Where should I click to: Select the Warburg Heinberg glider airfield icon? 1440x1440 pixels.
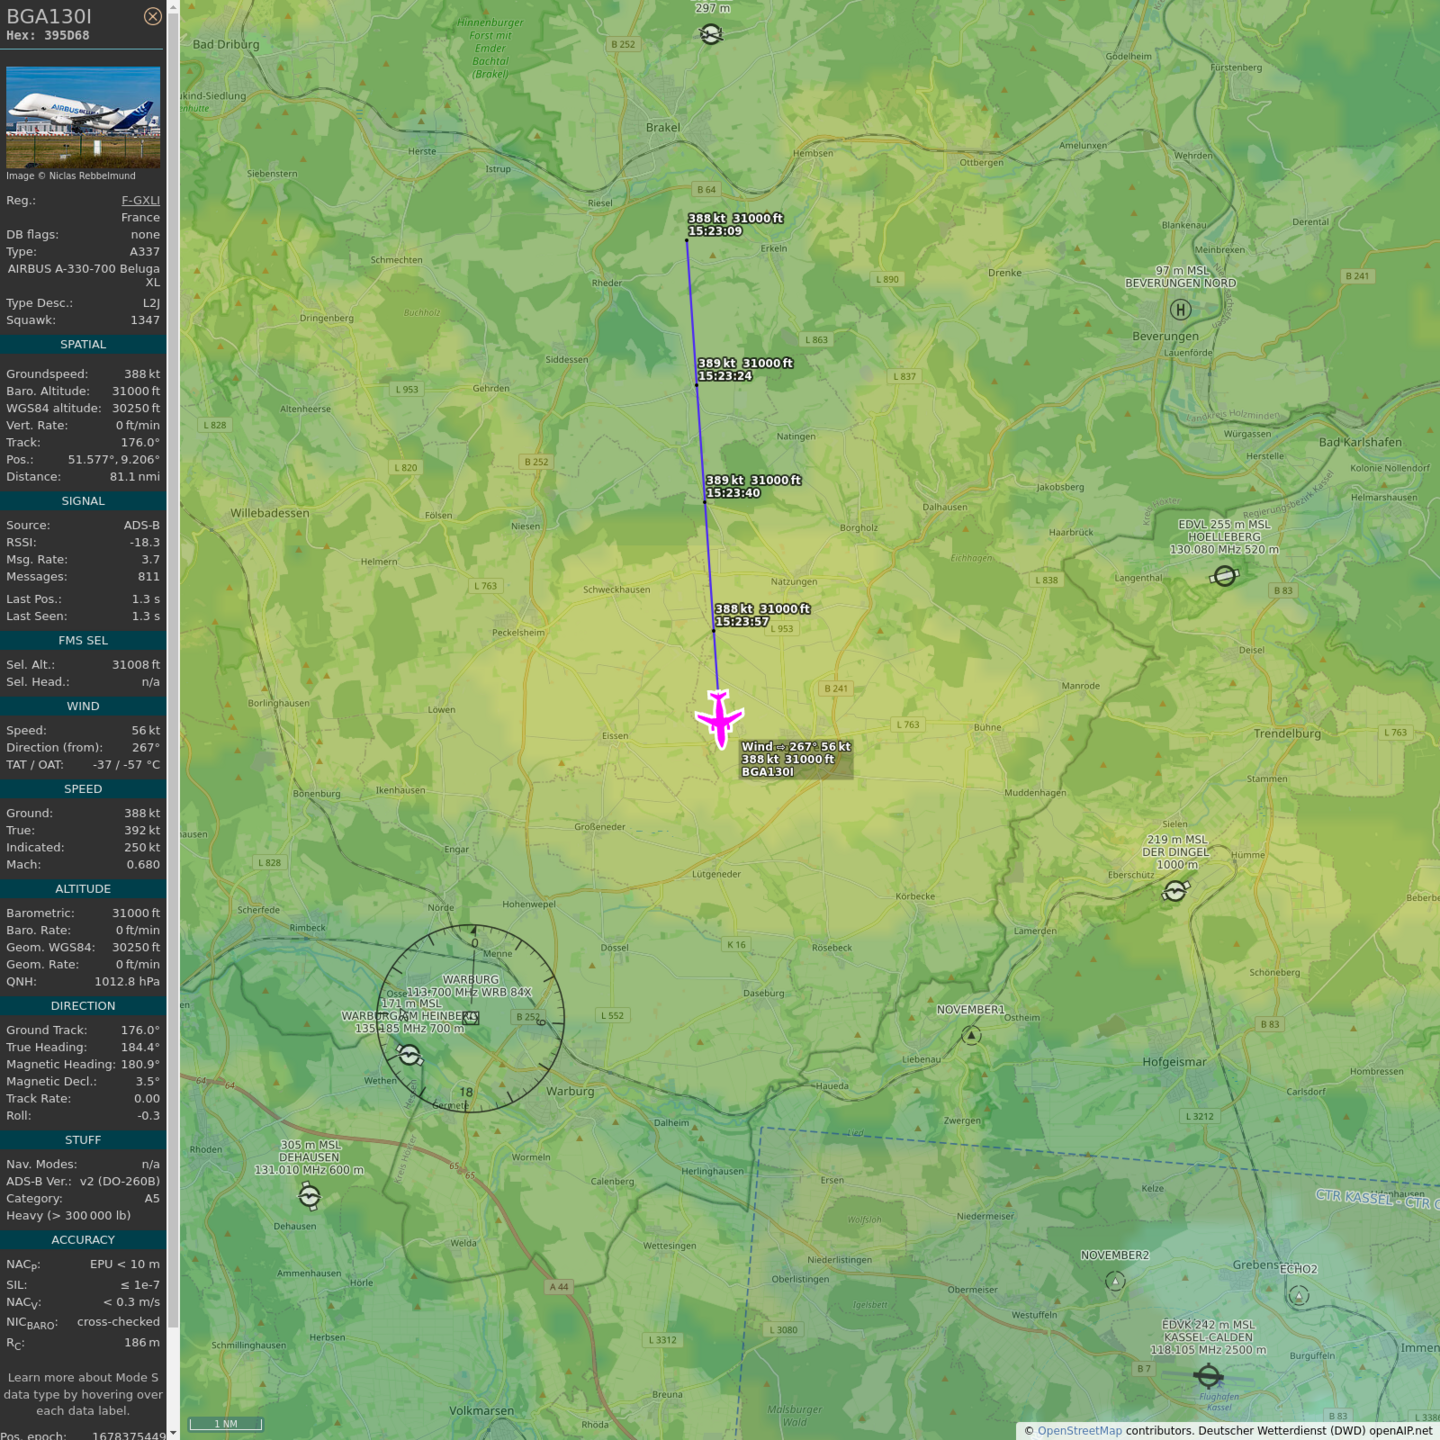pyautogui.click(x=409, y=1055)
